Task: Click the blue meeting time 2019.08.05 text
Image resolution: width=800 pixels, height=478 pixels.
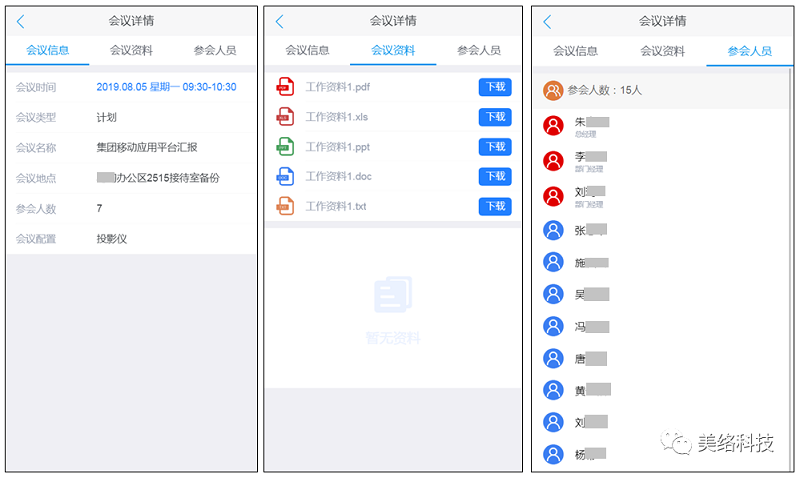Action: [x=166, y=87]
